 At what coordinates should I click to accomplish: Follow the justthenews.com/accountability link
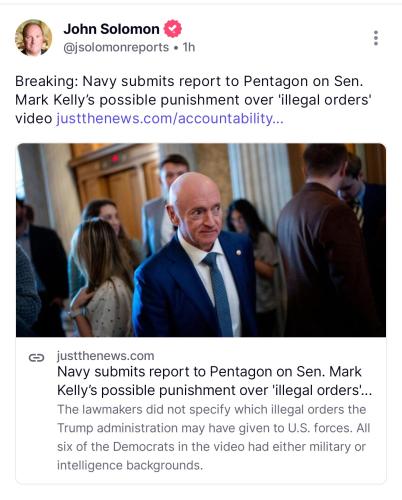click(x=170, y=119)
